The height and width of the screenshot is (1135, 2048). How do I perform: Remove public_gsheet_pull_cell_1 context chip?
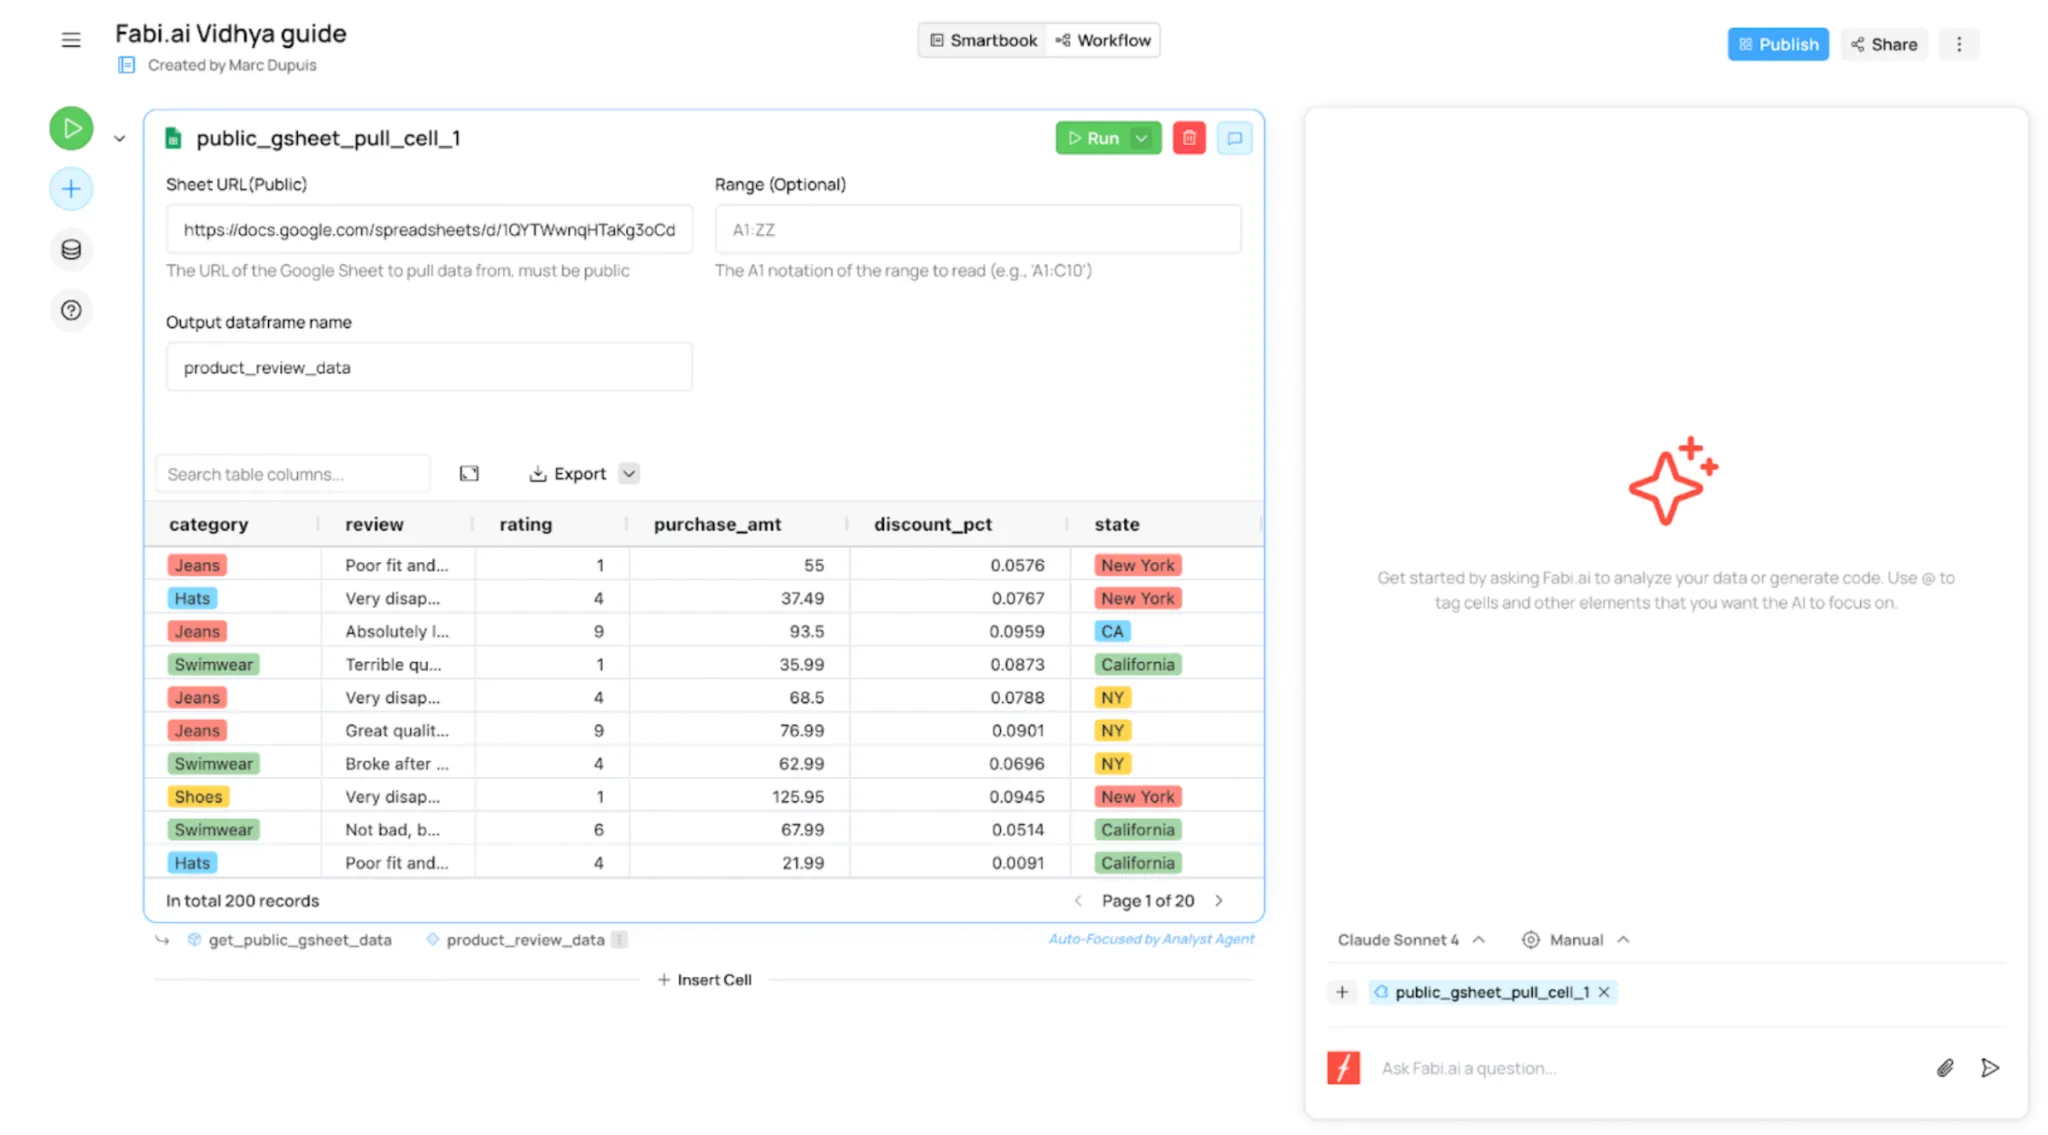(x=1604, y=992)
